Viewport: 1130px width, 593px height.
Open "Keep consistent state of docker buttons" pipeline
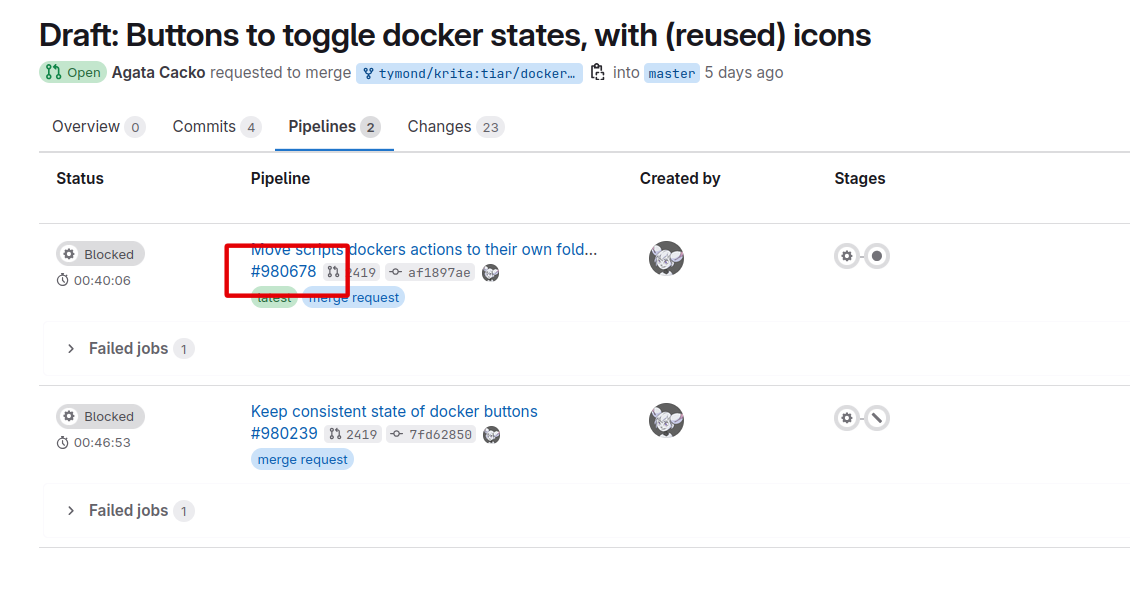394,411
